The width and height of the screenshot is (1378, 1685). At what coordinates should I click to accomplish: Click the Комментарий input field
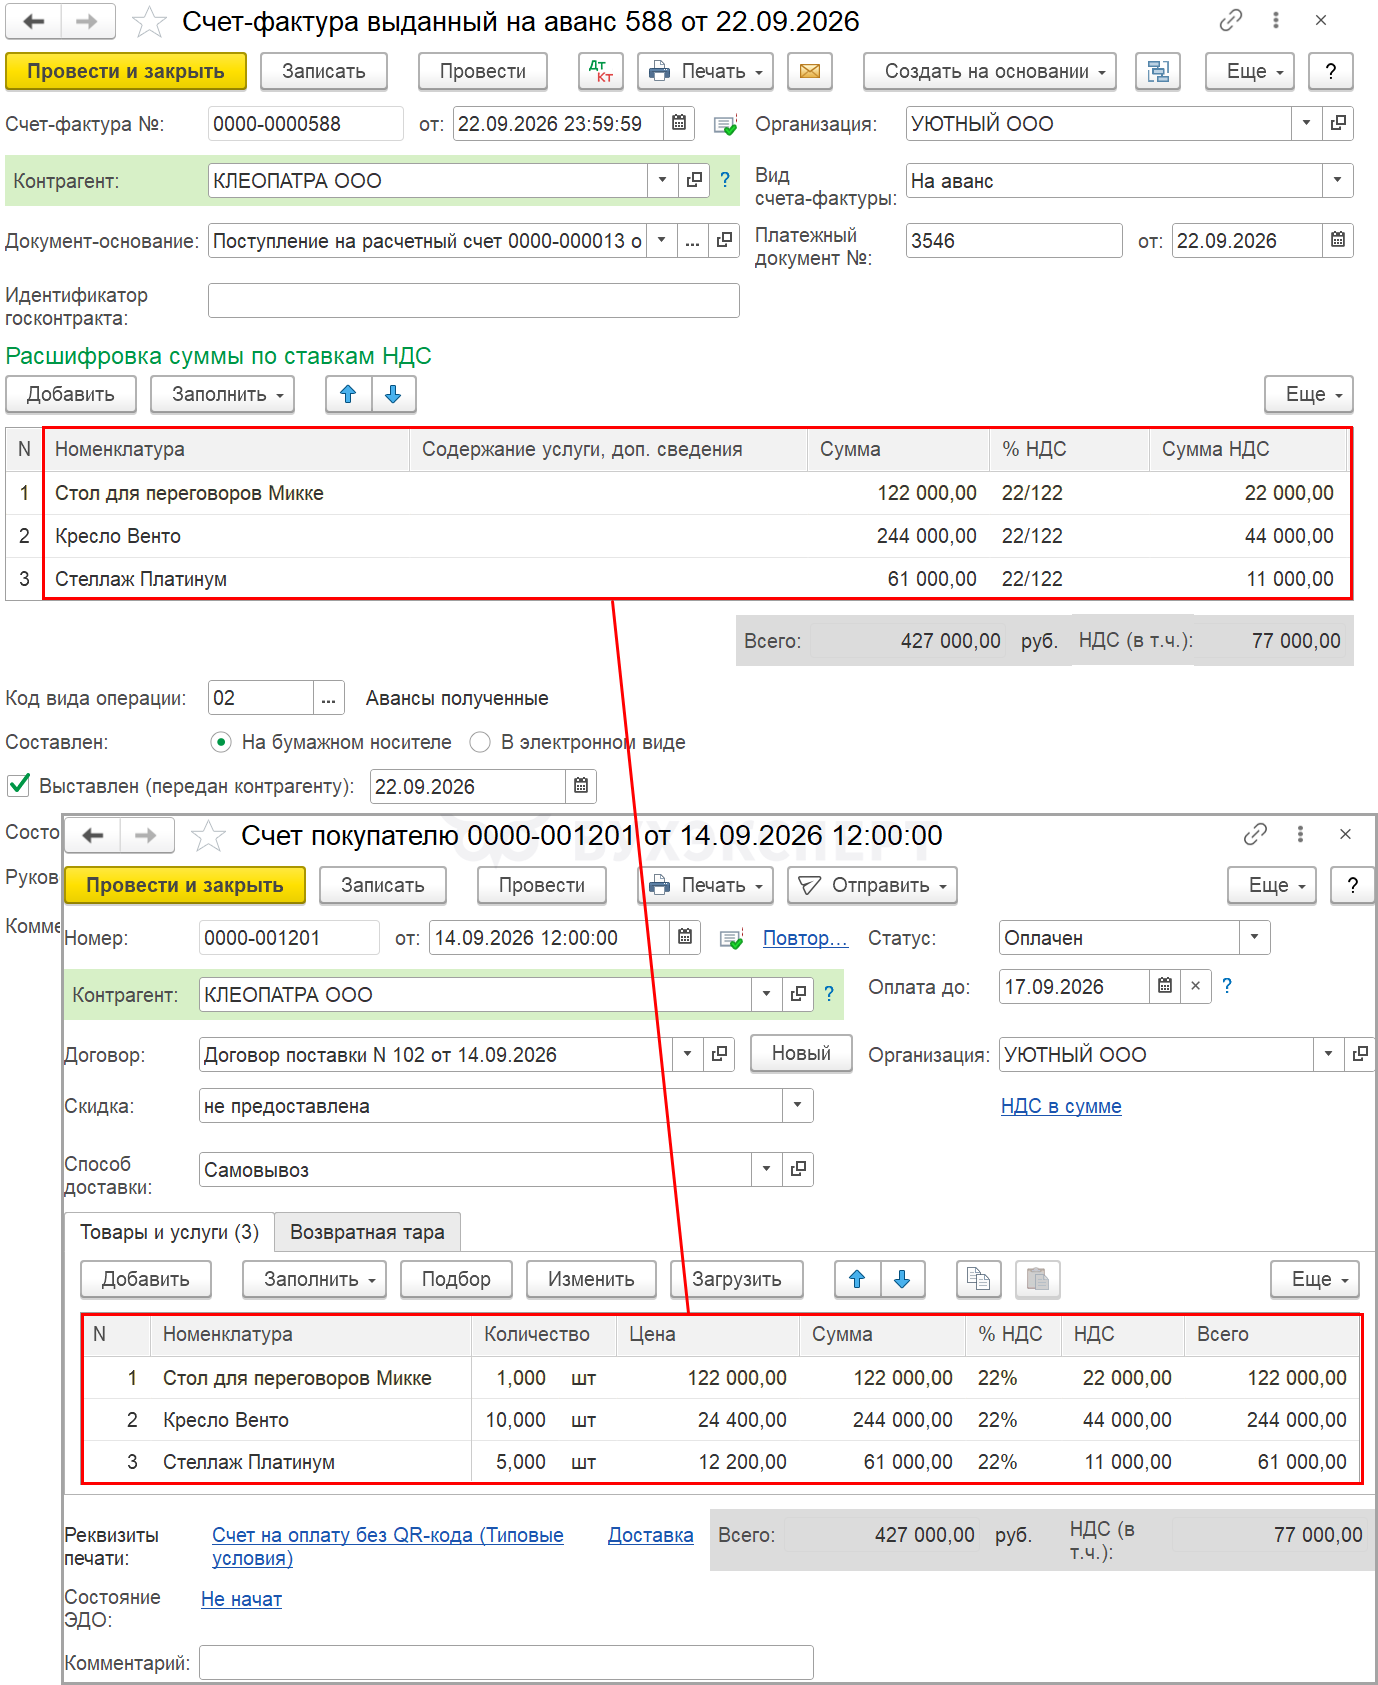pos(506,1662)
